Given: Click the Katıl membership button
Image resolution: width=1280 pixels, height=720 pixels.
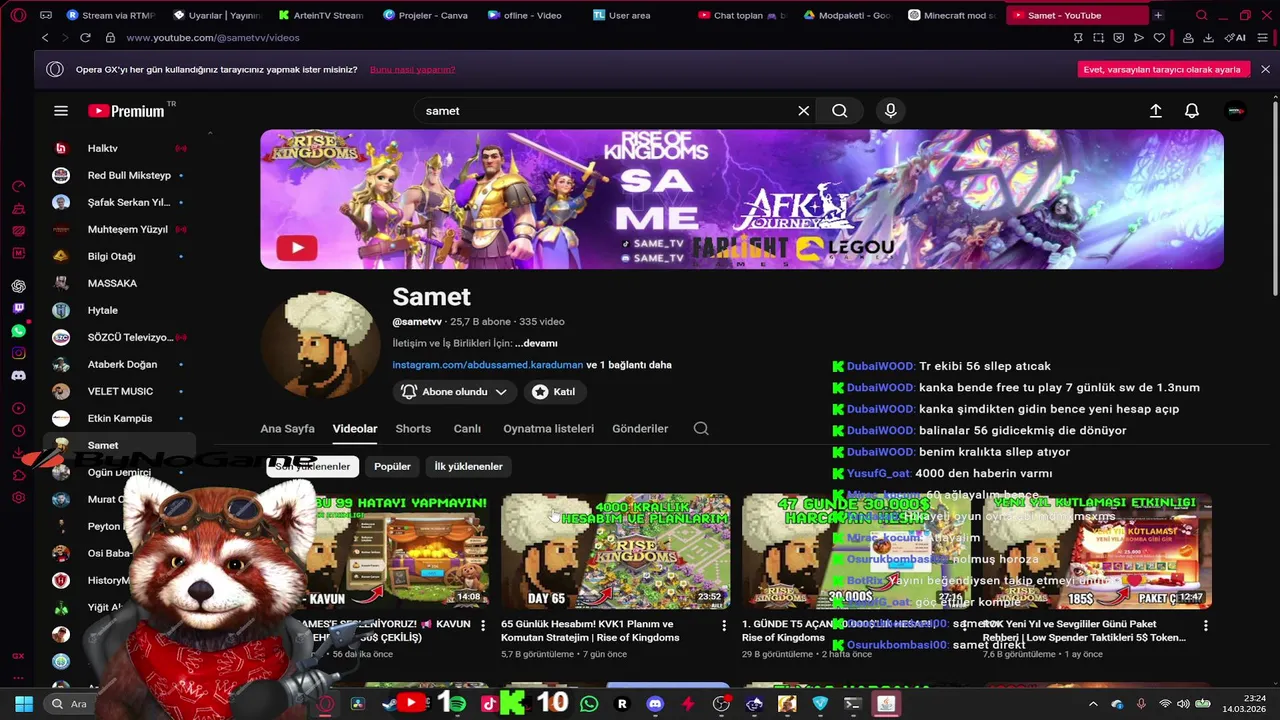Looking at the screenshot, I should [x=554, y=392].
